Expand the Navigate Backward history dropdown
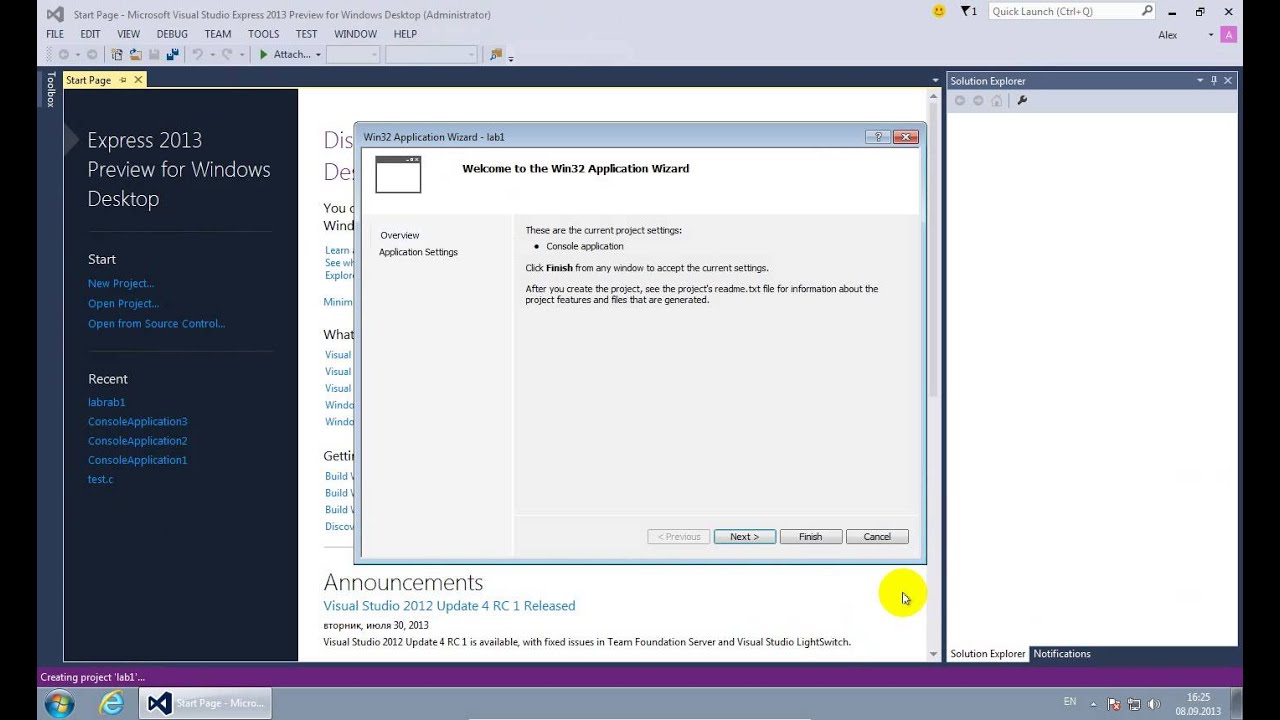This screenshot has width=1280, height=720. pos(78,54)
